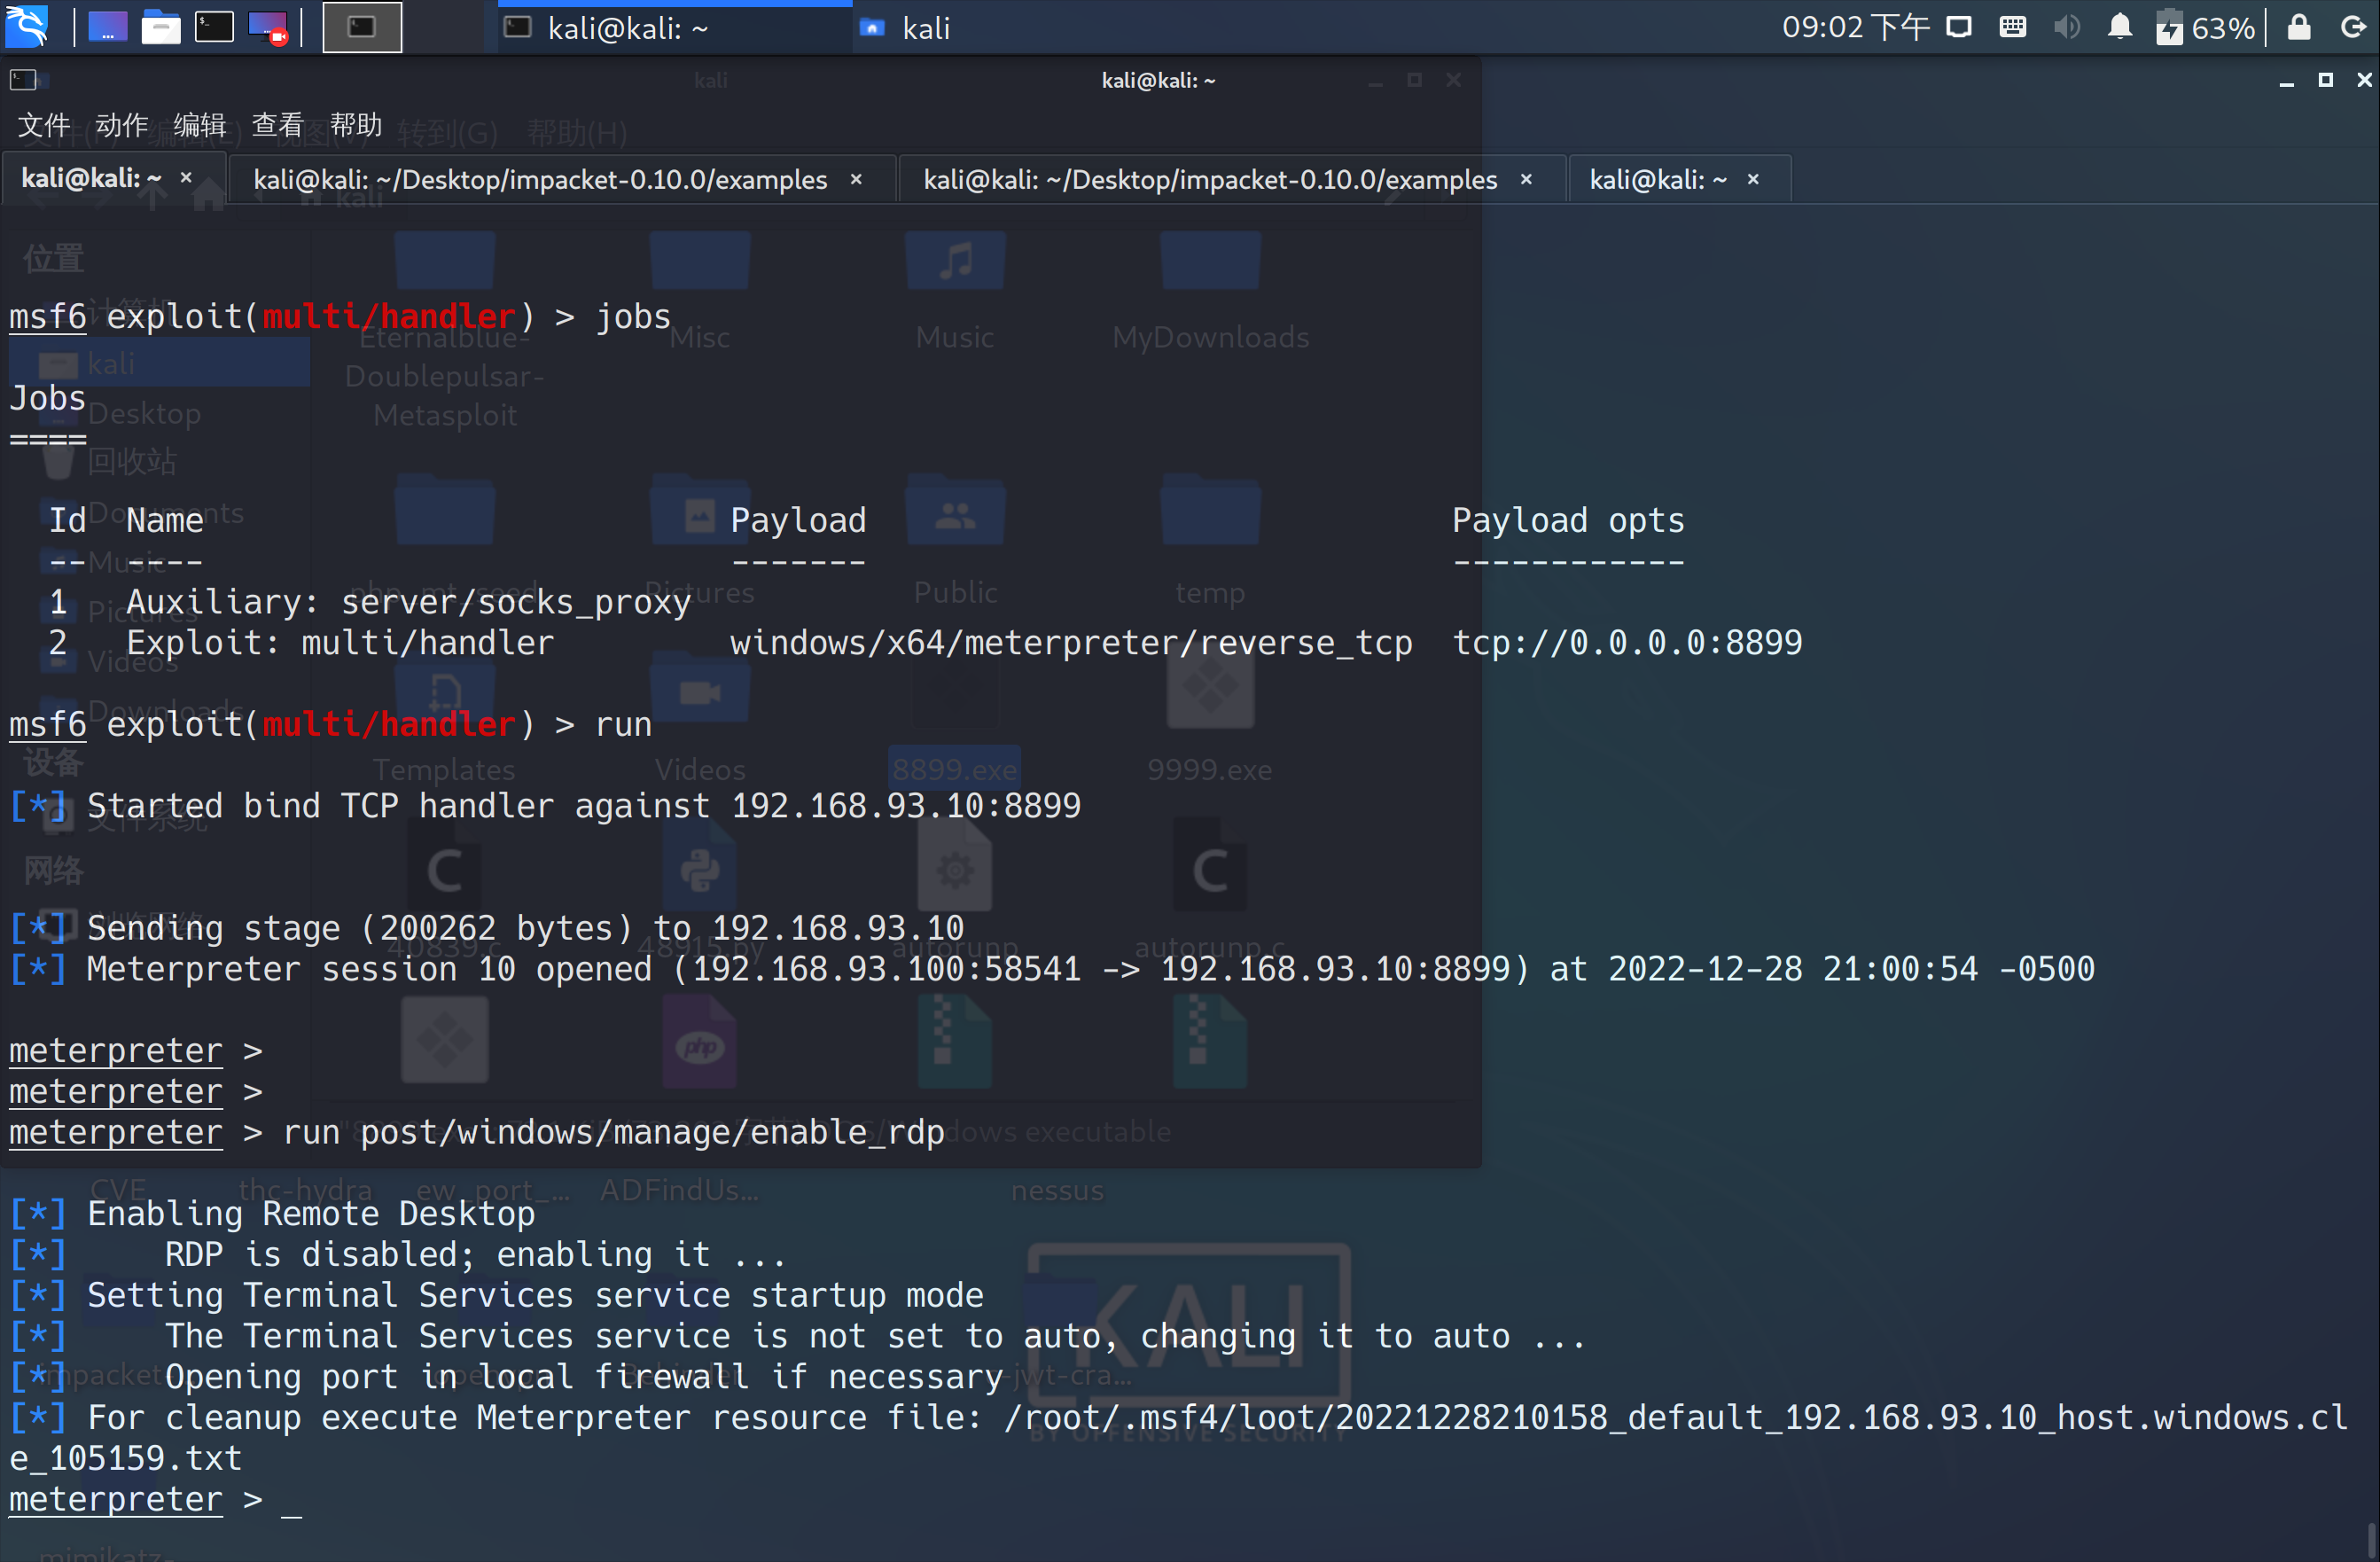
Task: Click the show desktop panel icon
Action: (107, 27)
